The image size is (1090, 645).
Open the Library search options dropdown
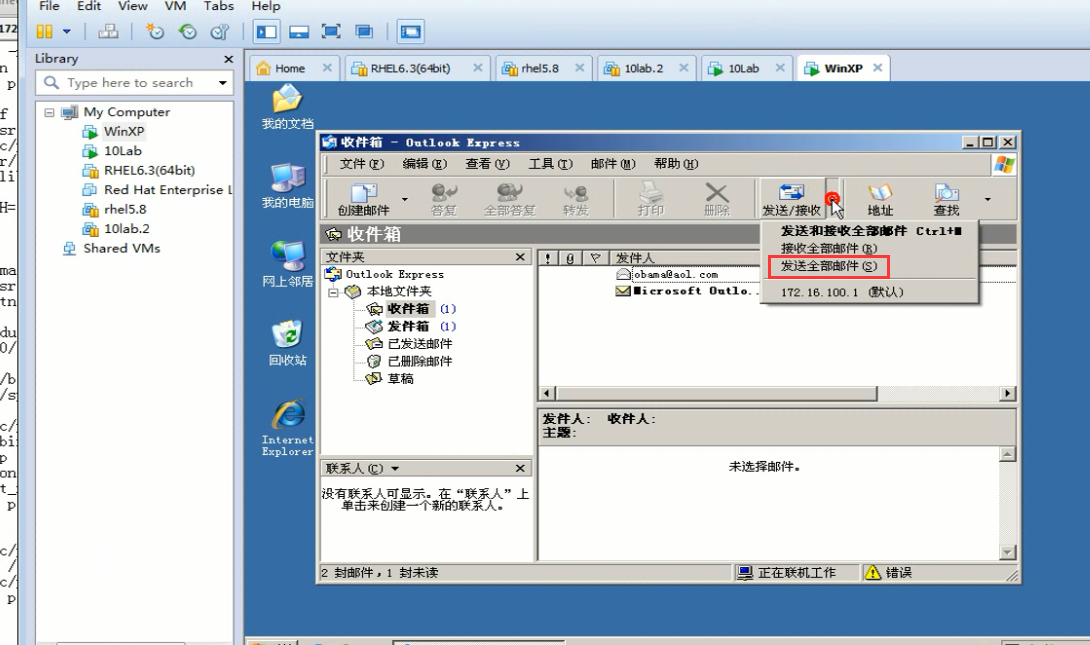point(222,83)
